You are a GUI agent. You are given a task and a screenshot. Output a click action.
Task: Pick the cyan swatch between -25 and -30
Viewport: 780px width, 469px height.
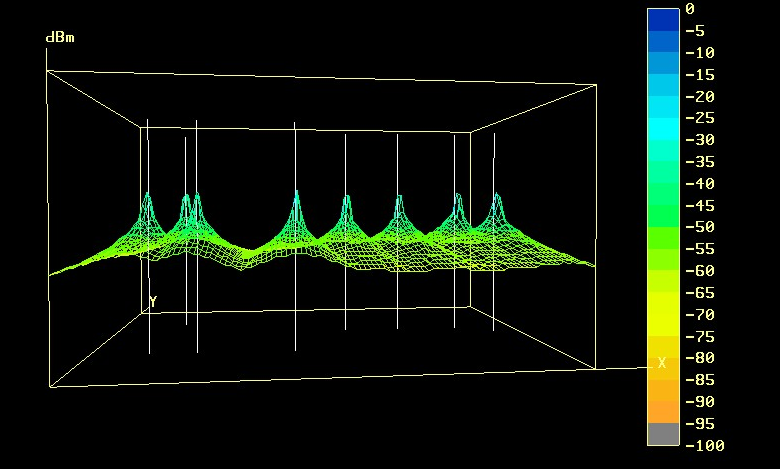point(662,129)
